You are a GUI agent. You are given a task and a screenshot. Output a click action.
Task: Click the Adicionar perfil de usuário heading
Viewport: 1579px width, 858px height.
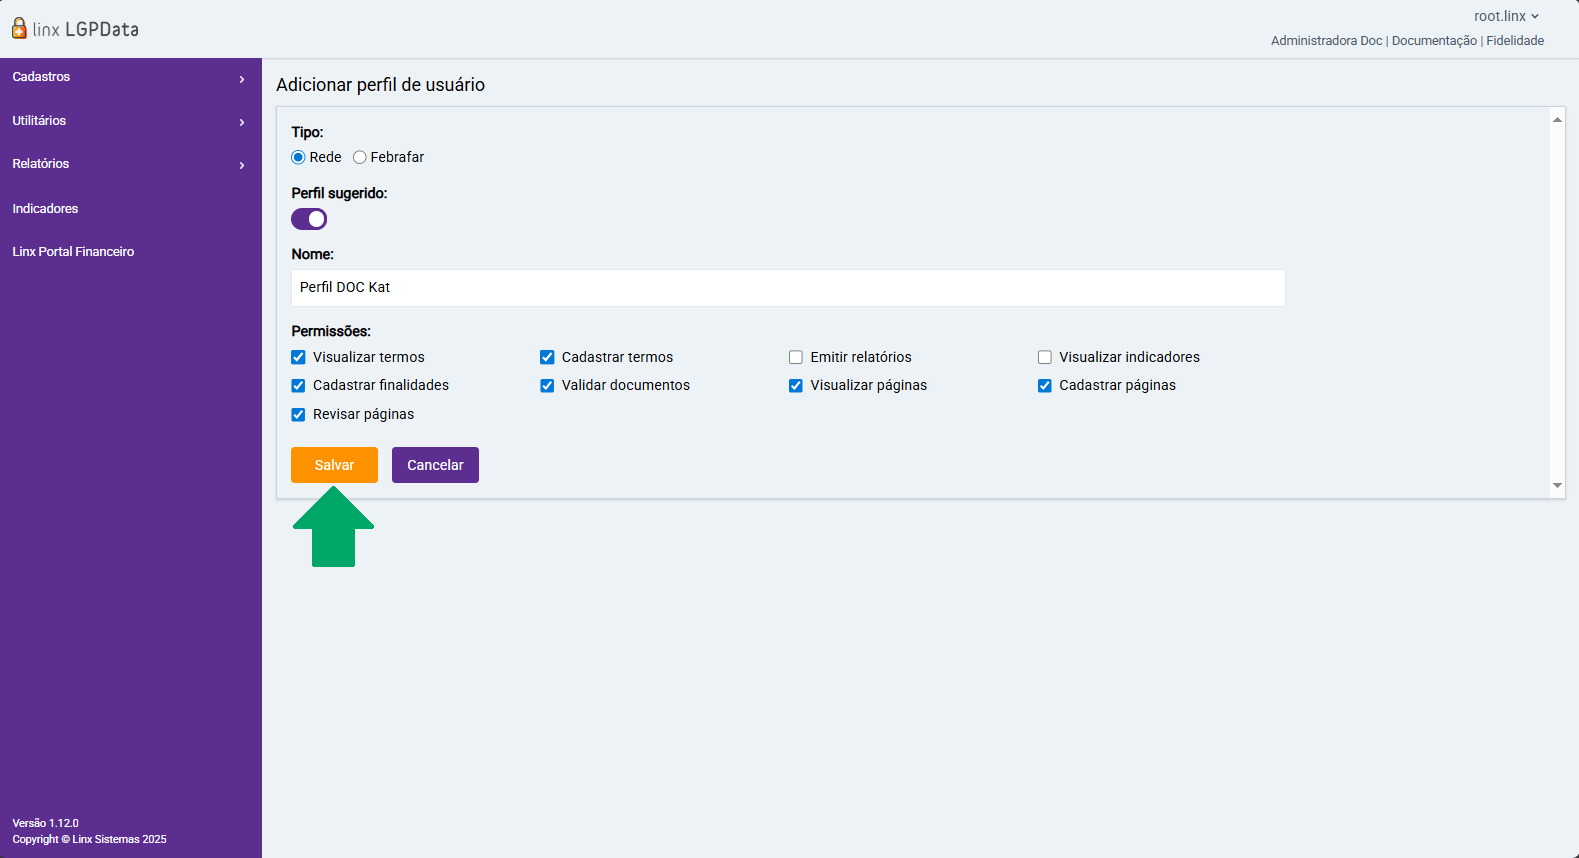point(380,85)
